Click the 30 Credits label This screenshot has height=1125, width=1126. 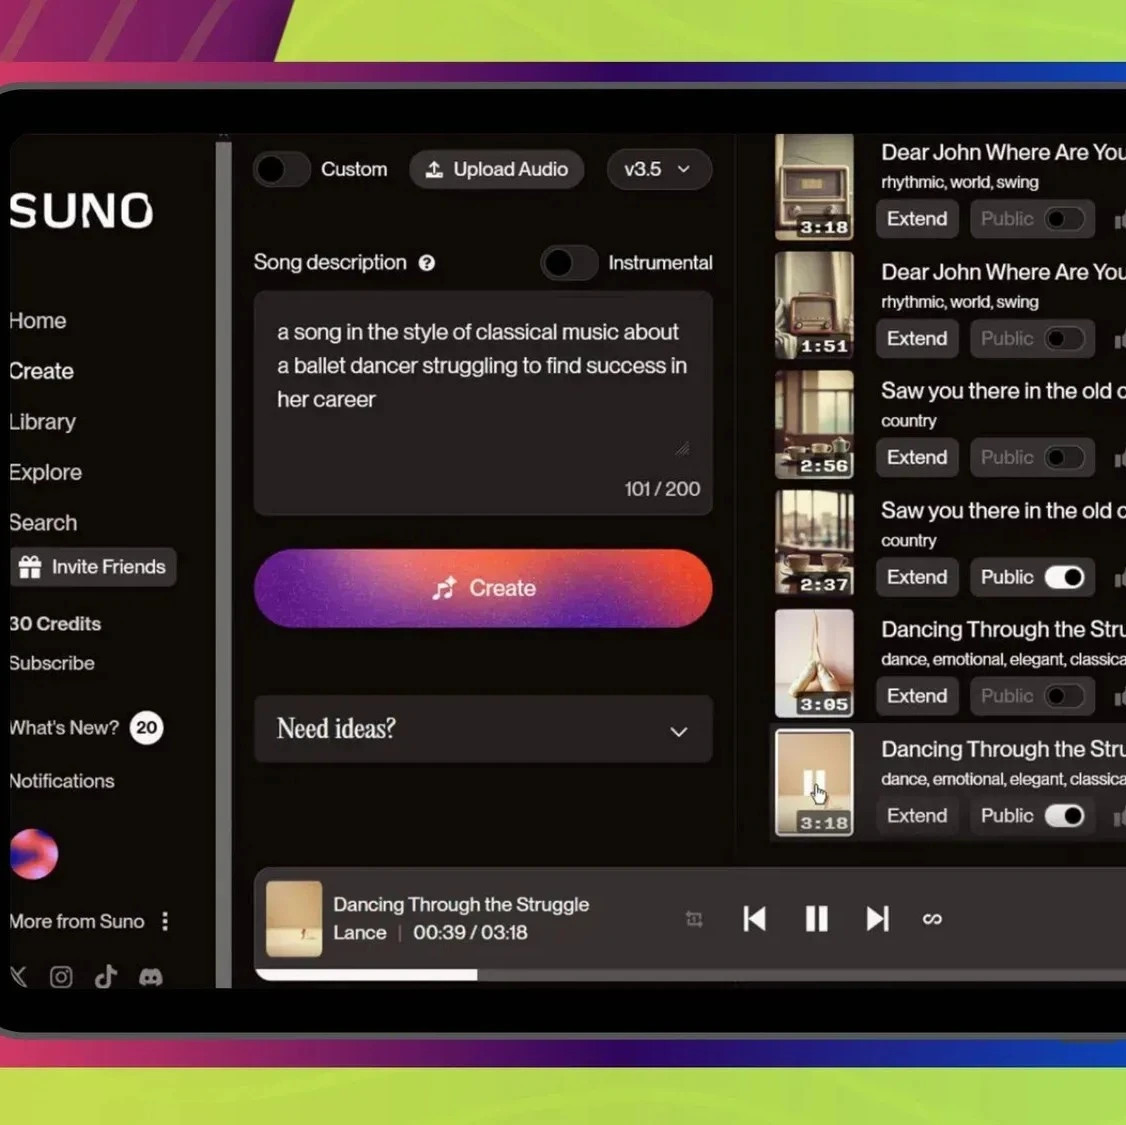55,624
